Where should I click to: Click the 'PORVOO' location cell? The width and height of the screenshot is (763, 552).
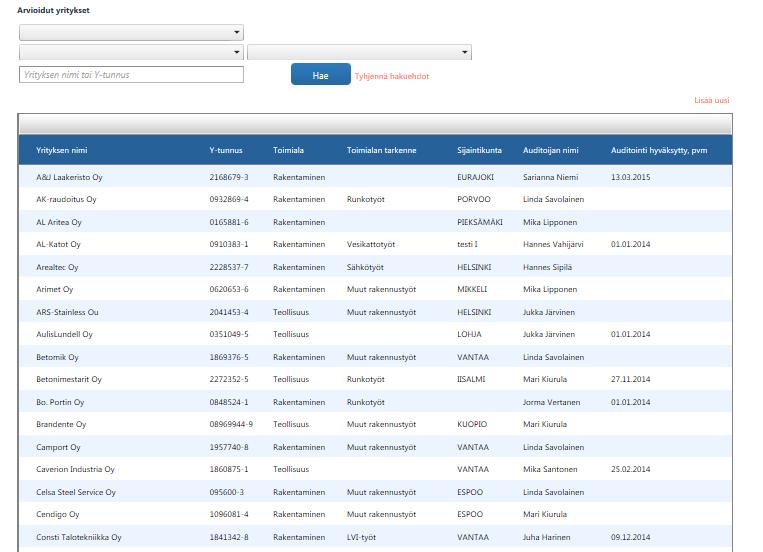473,199
